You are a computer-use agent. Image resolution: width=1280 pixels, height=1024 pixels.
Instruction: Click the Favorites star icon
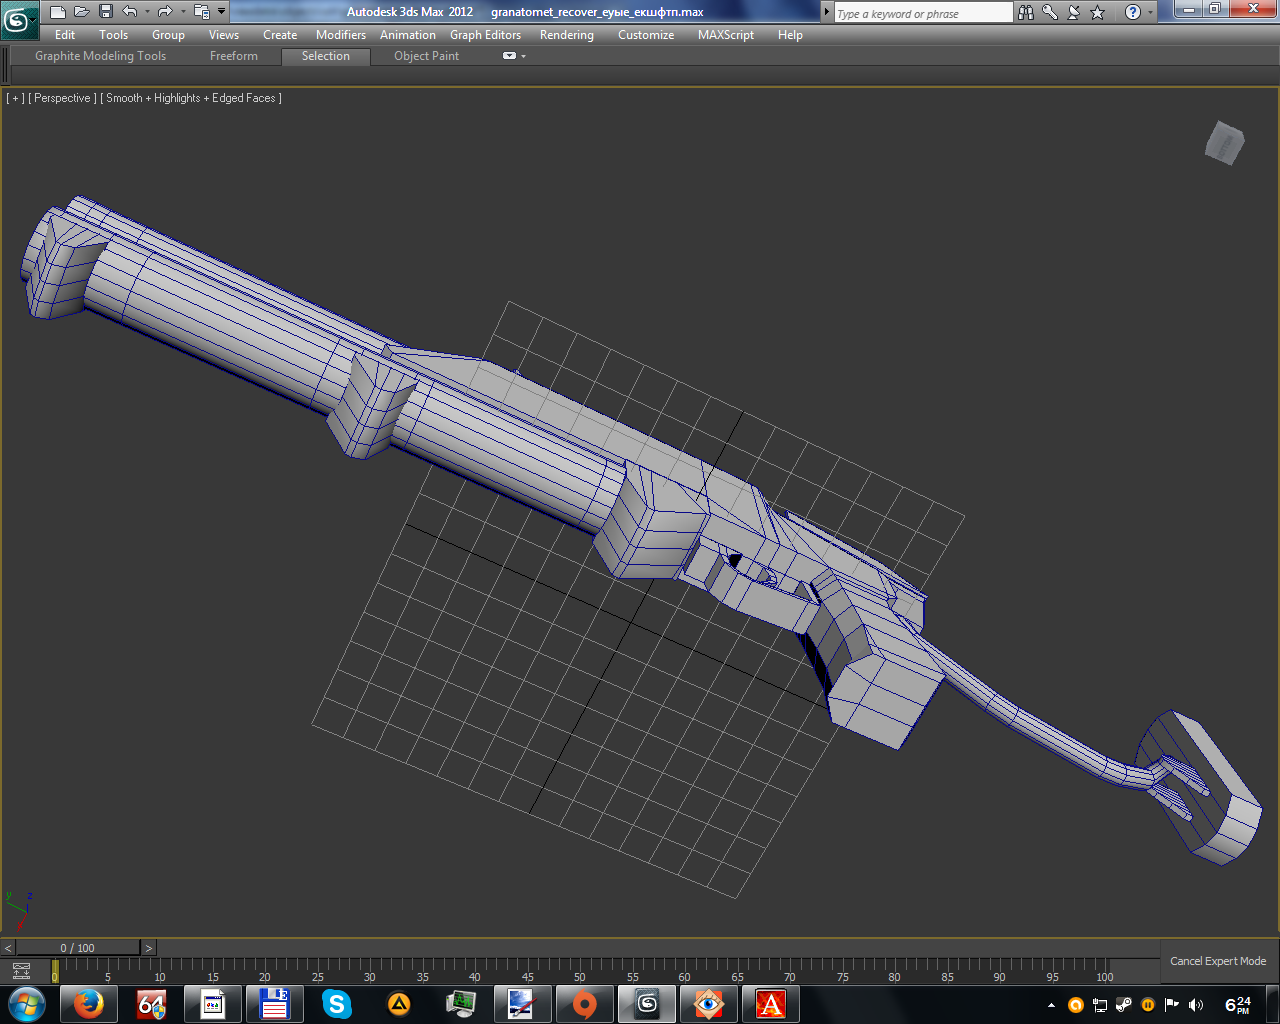(1098, 12)
